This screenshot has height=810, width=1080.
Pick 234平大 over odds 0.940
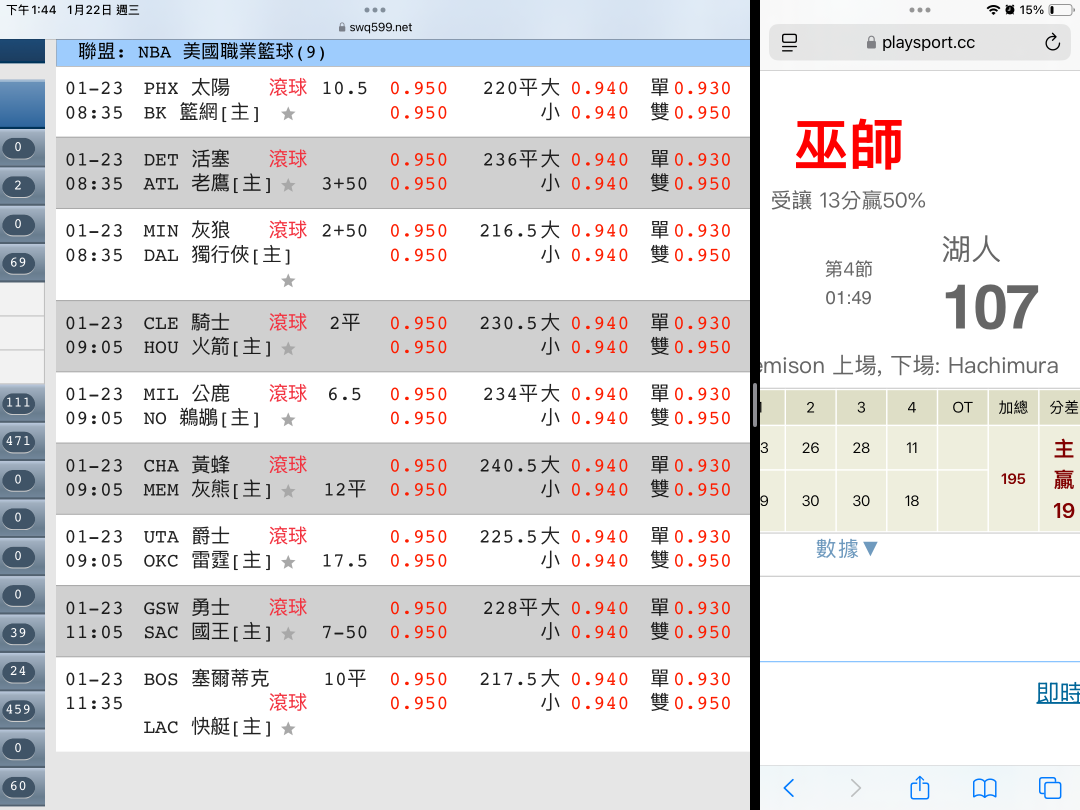[600, 394]
